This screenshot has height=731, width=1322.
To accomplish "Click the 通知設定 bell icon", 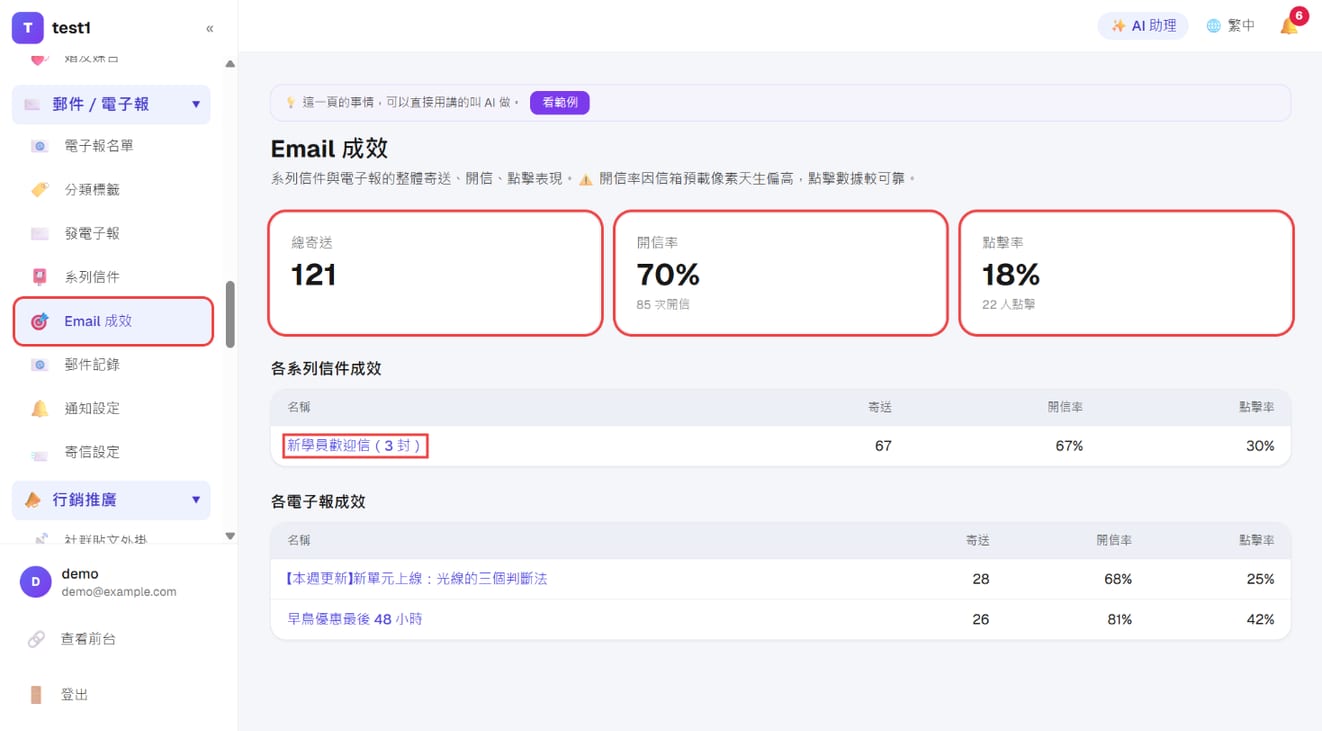I will [x=40, y=408].
